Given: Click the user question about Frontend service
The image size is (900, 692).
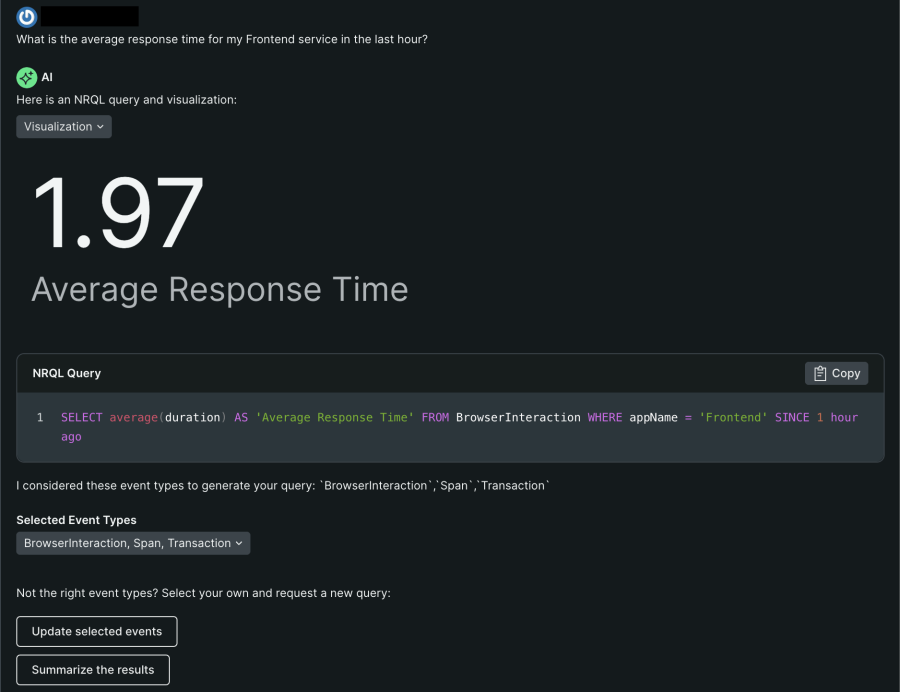Looking at the screenshot, I should coord(229,39).
